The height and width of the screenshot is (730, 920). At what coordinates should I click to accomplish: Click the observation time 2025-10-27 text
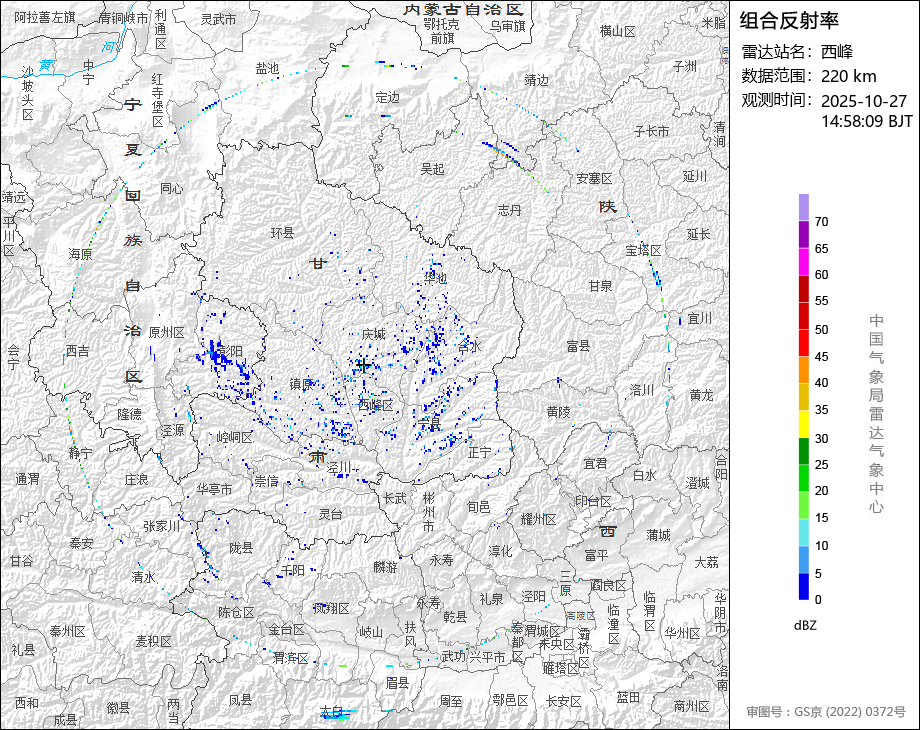[864, 101]
